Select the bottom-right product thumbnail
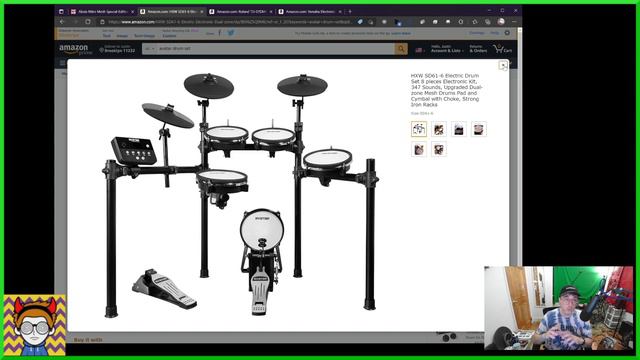 (x=439, y=149)
